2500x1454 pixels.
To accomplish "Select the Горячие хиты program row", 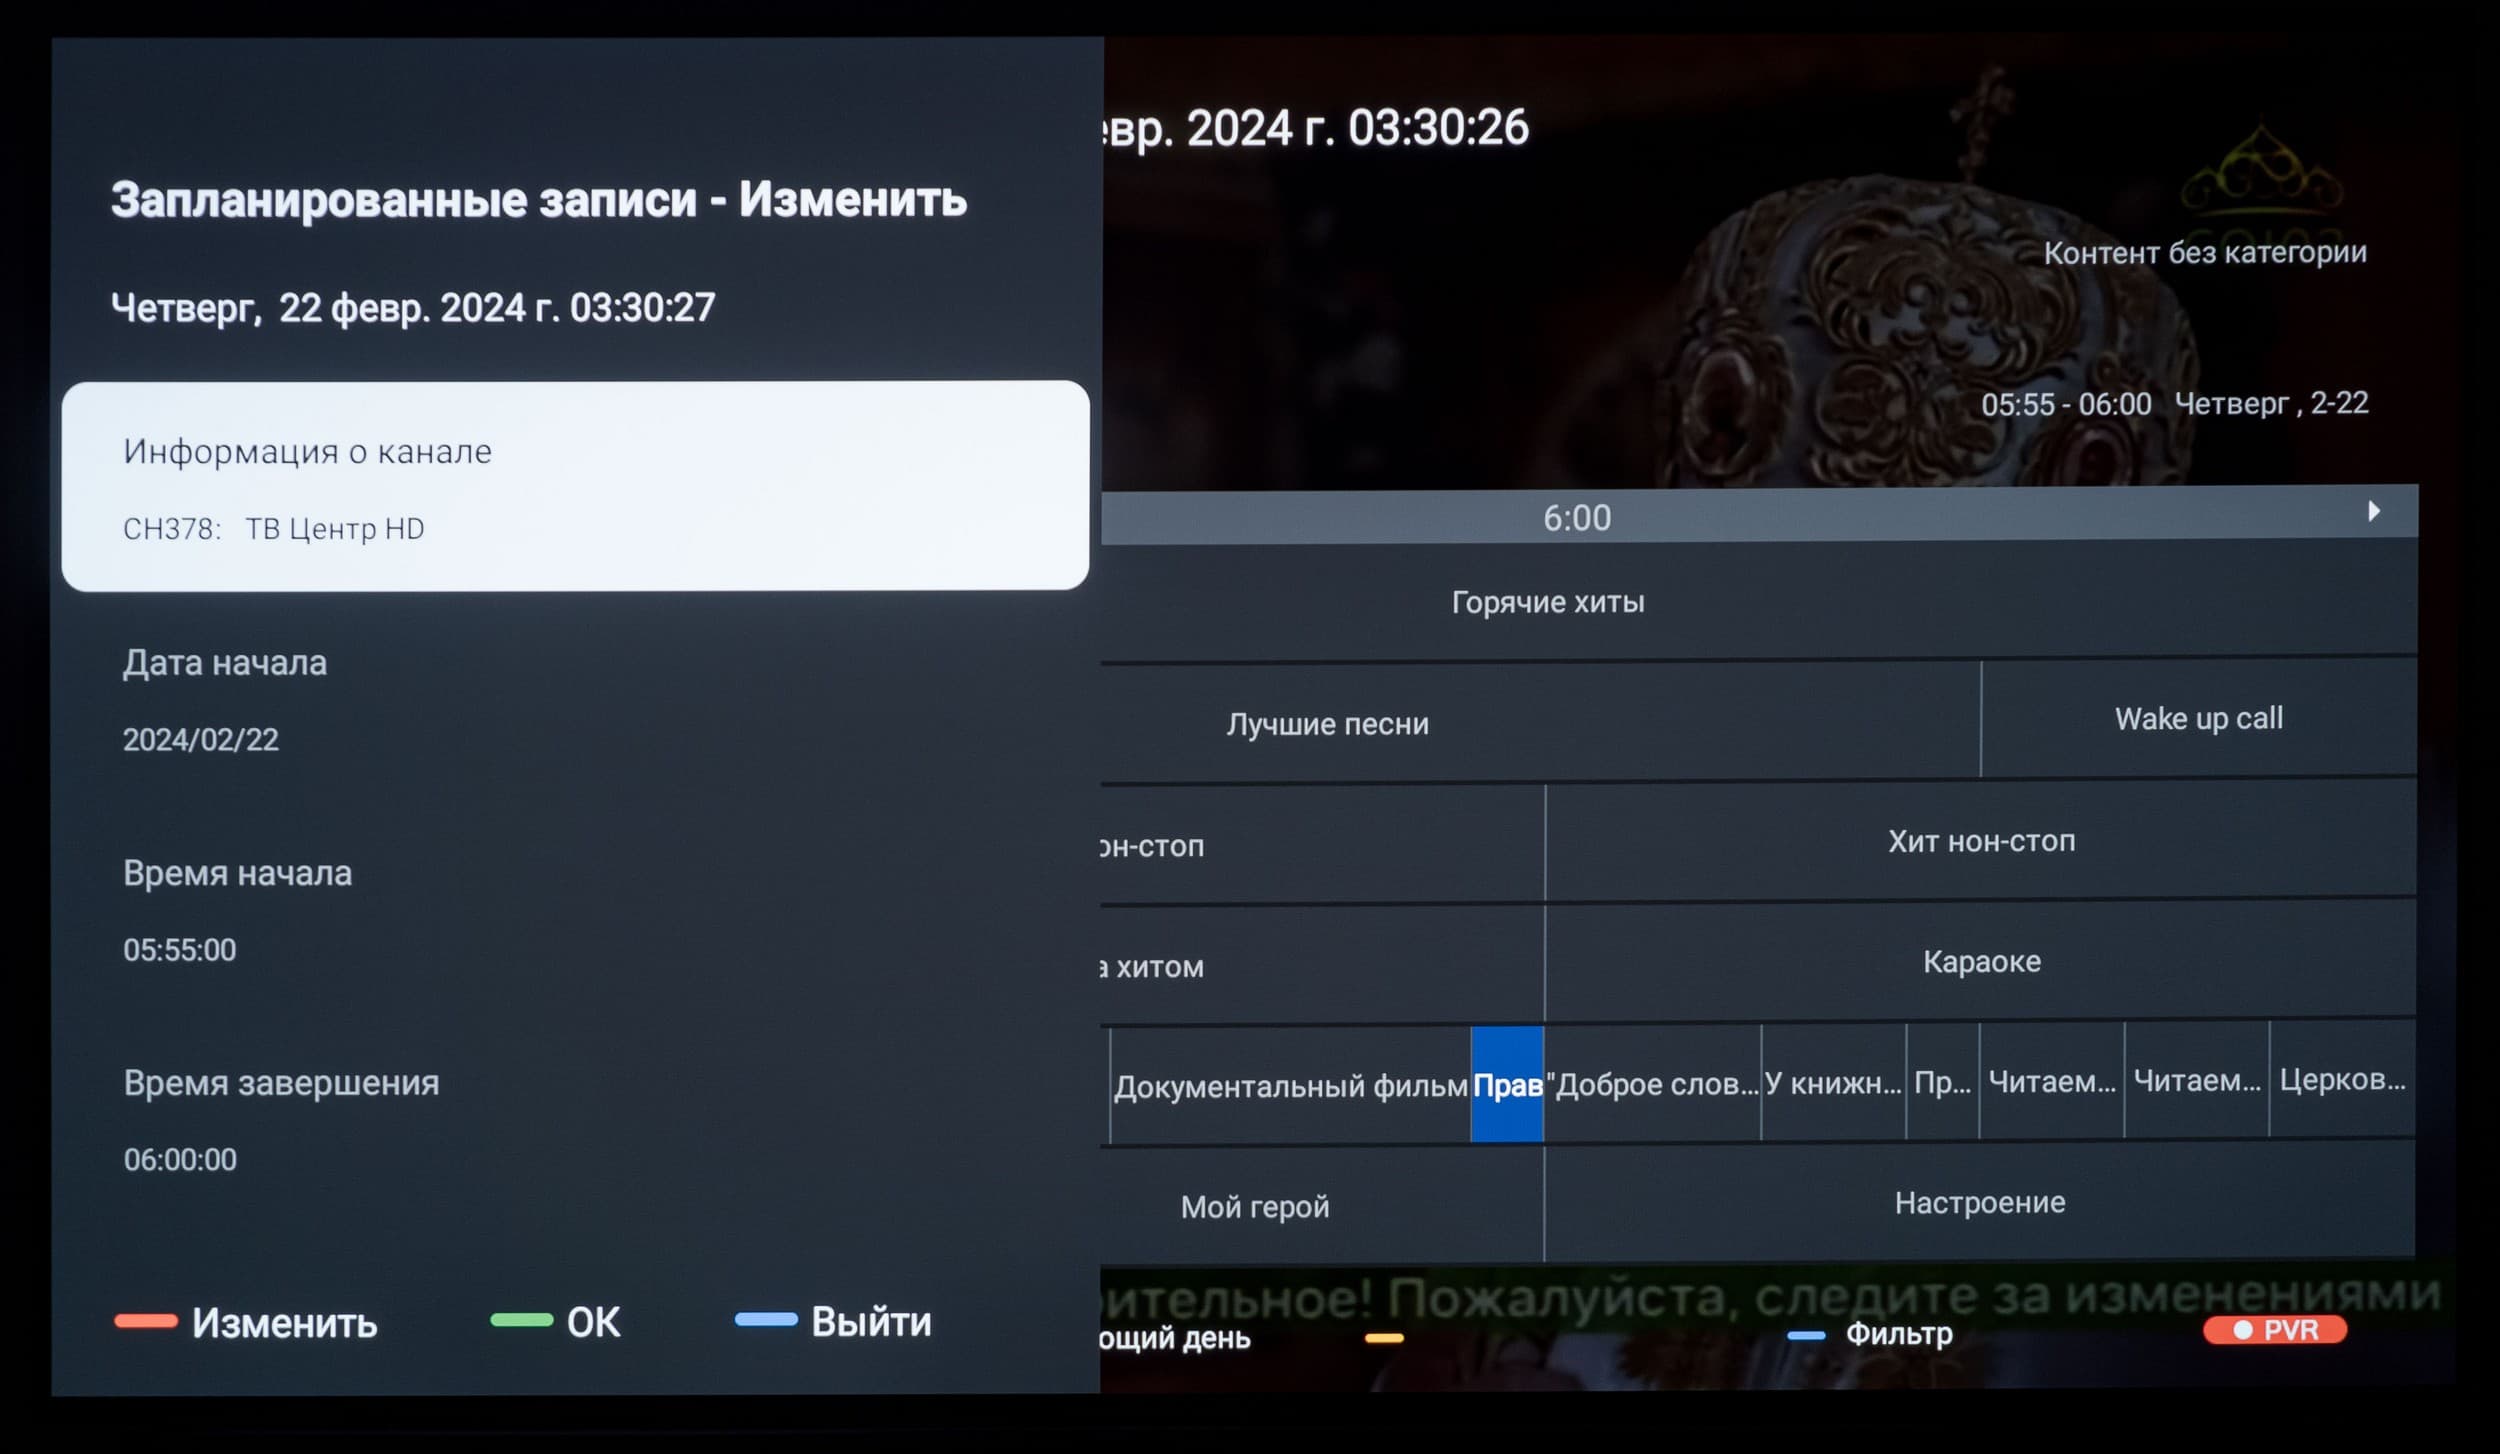I will 1547,602.
